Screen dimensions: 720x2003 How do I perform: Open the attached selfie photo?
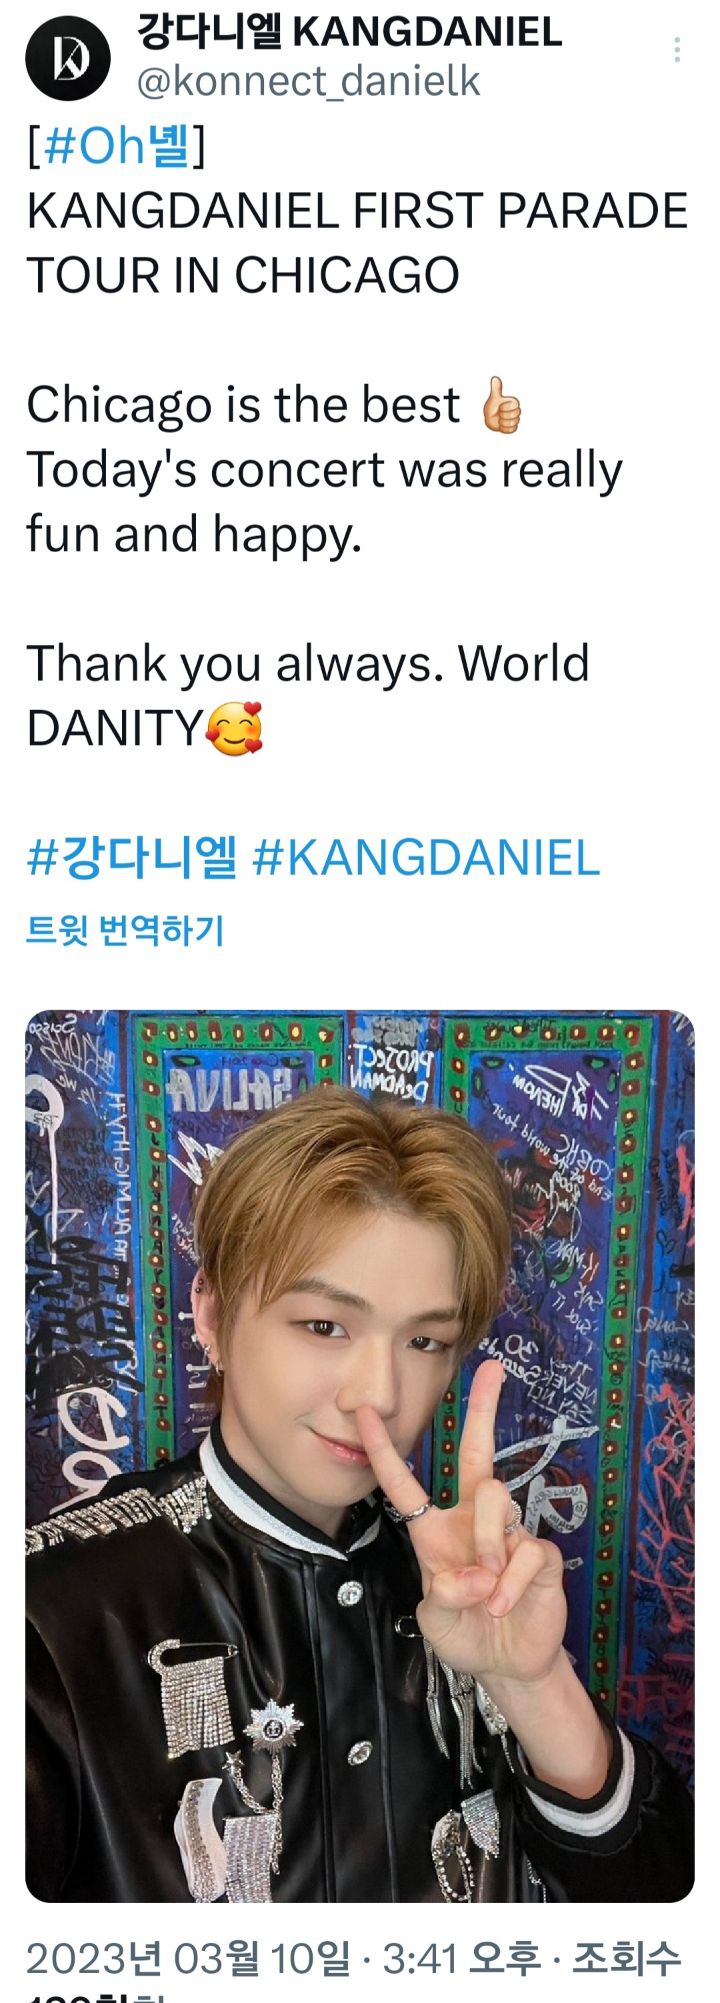[360, 1456]
